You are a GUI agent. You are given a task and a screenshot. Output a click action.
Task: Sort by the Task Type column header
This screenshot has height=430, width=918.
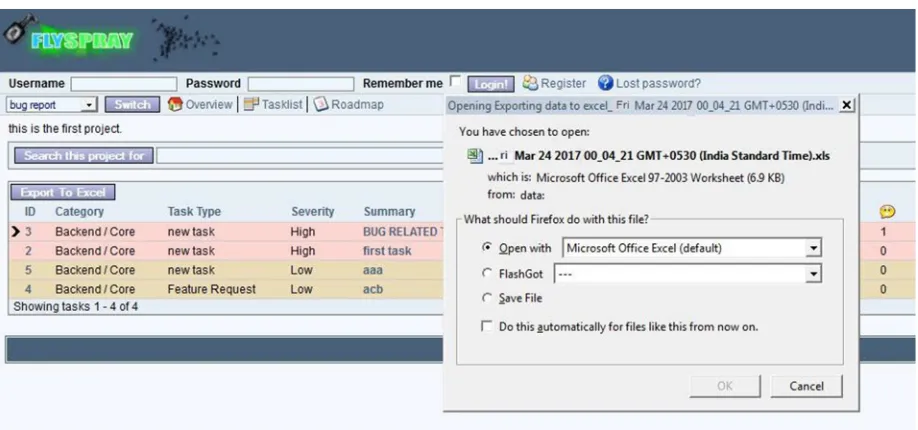(194, 211)
